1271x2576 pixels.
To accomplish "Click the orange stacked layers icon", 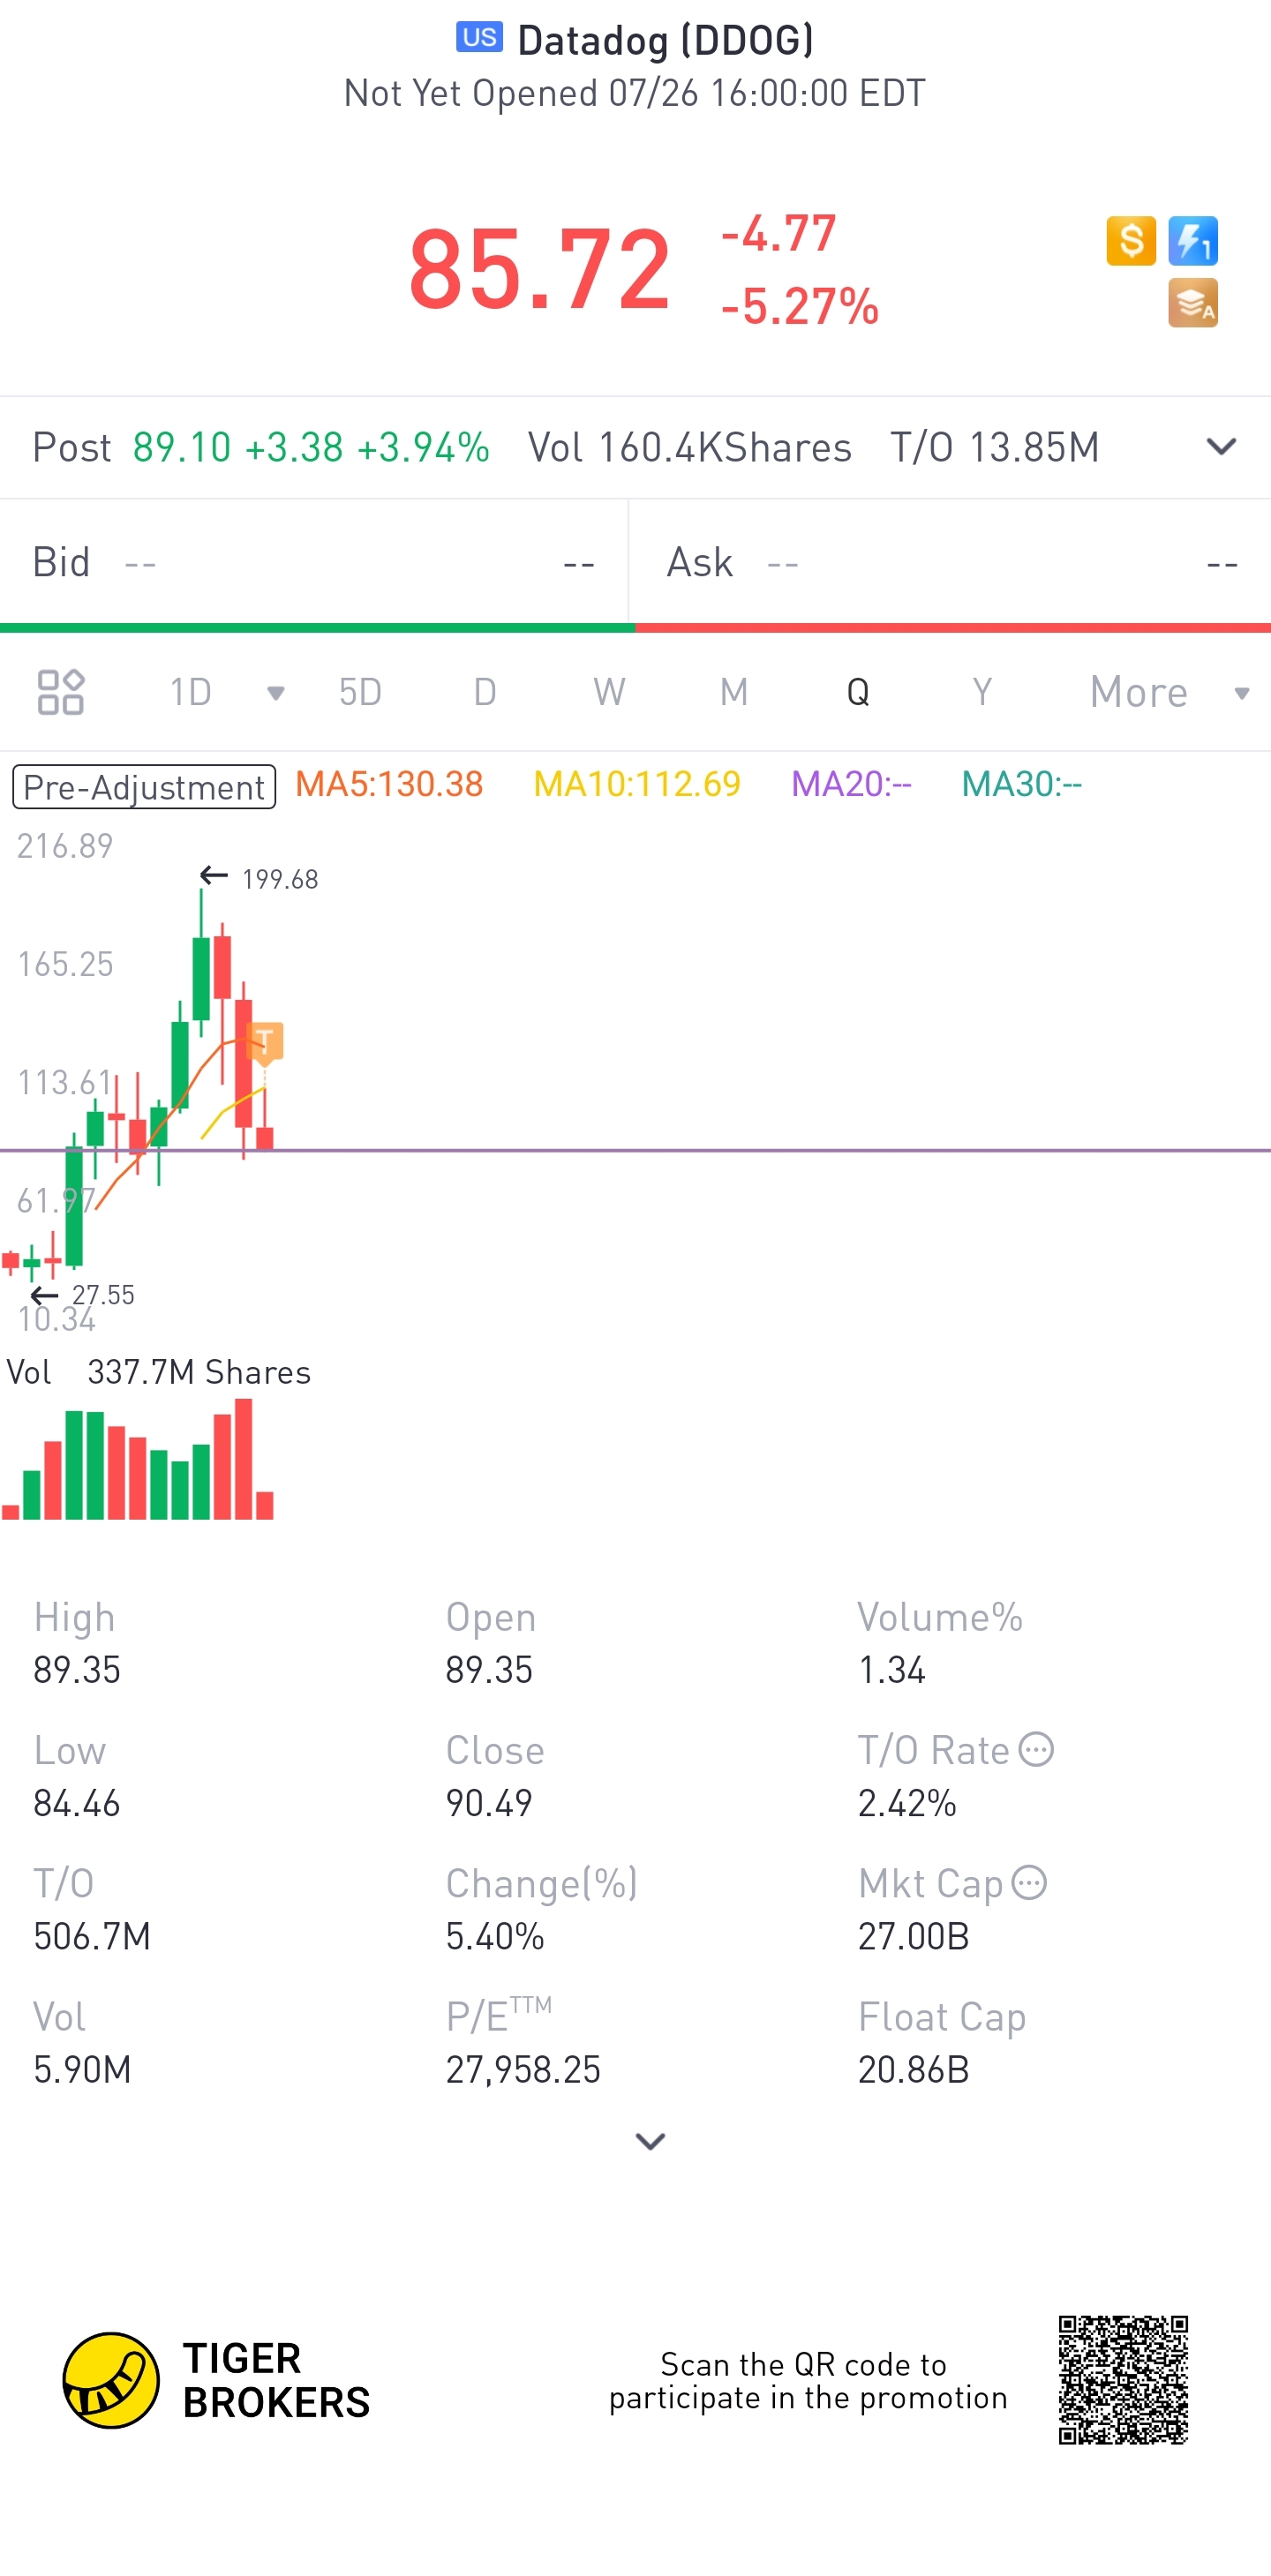I will 1192,303.
